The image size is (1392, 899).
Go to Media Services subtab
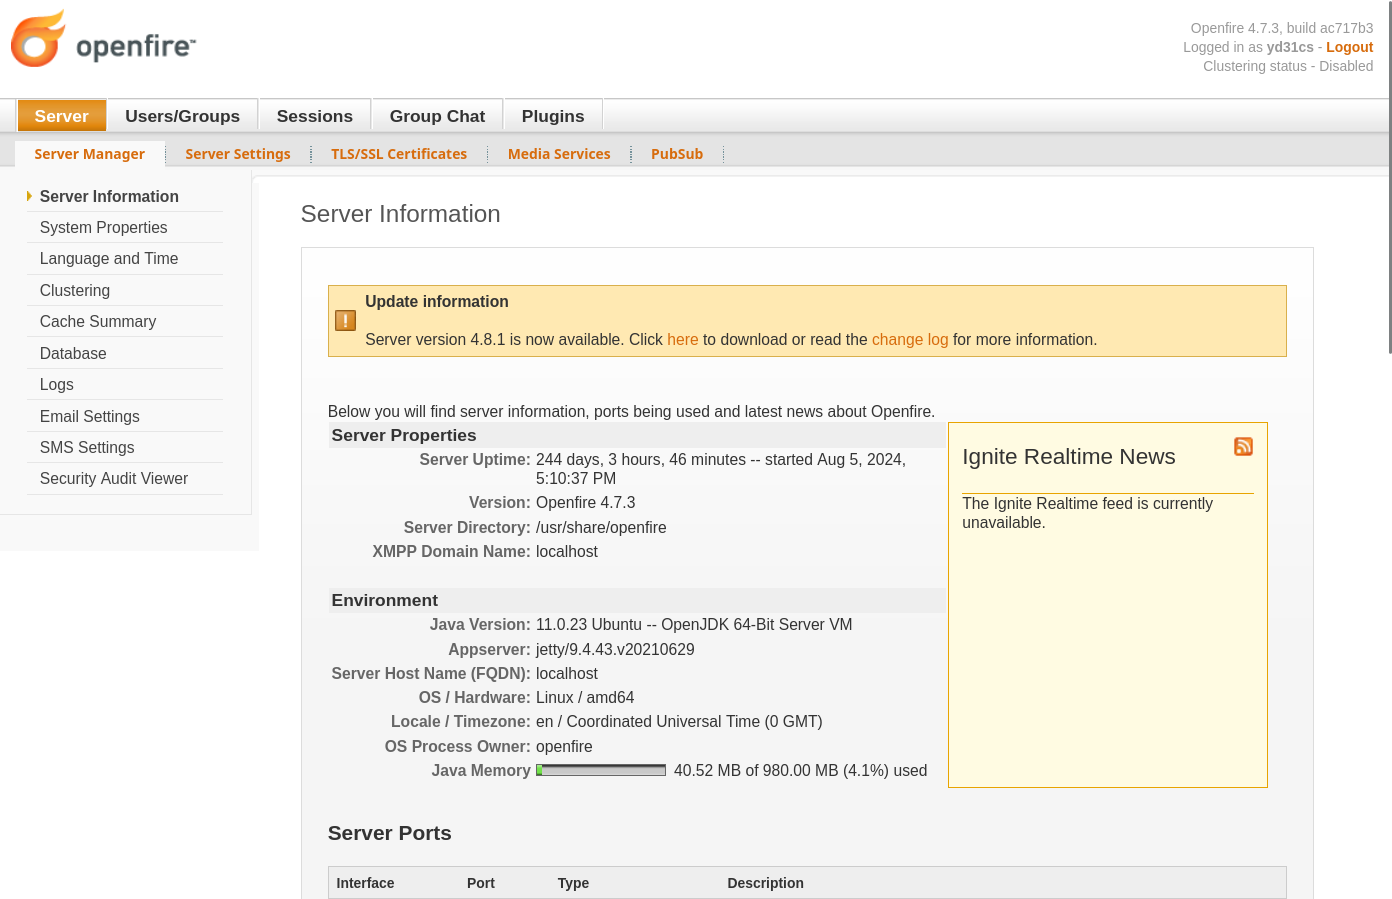(559, 154)
